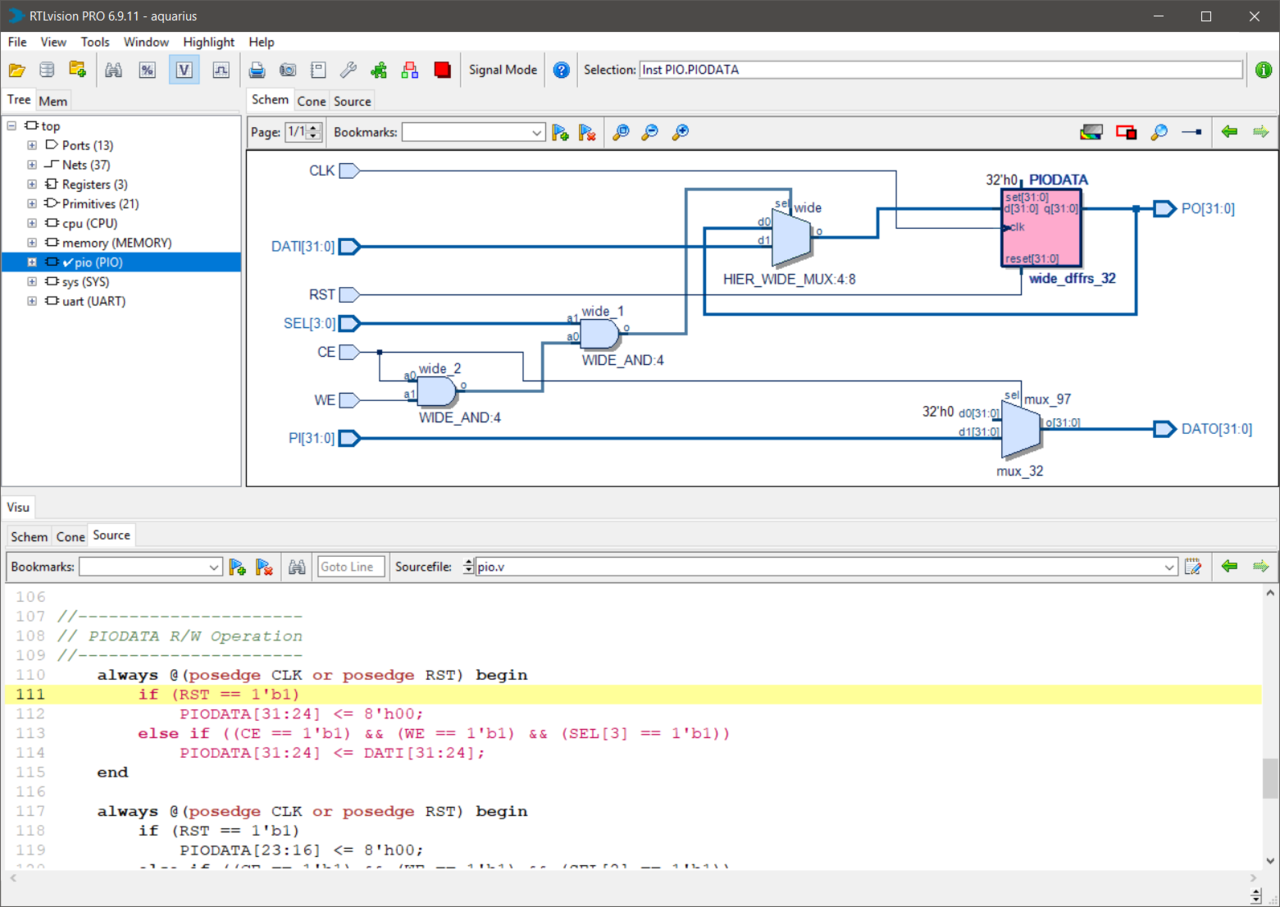This screenshot has height=907, width=1280.
Task: Toggle the V view mode button
Action: (x=184, y=70)
